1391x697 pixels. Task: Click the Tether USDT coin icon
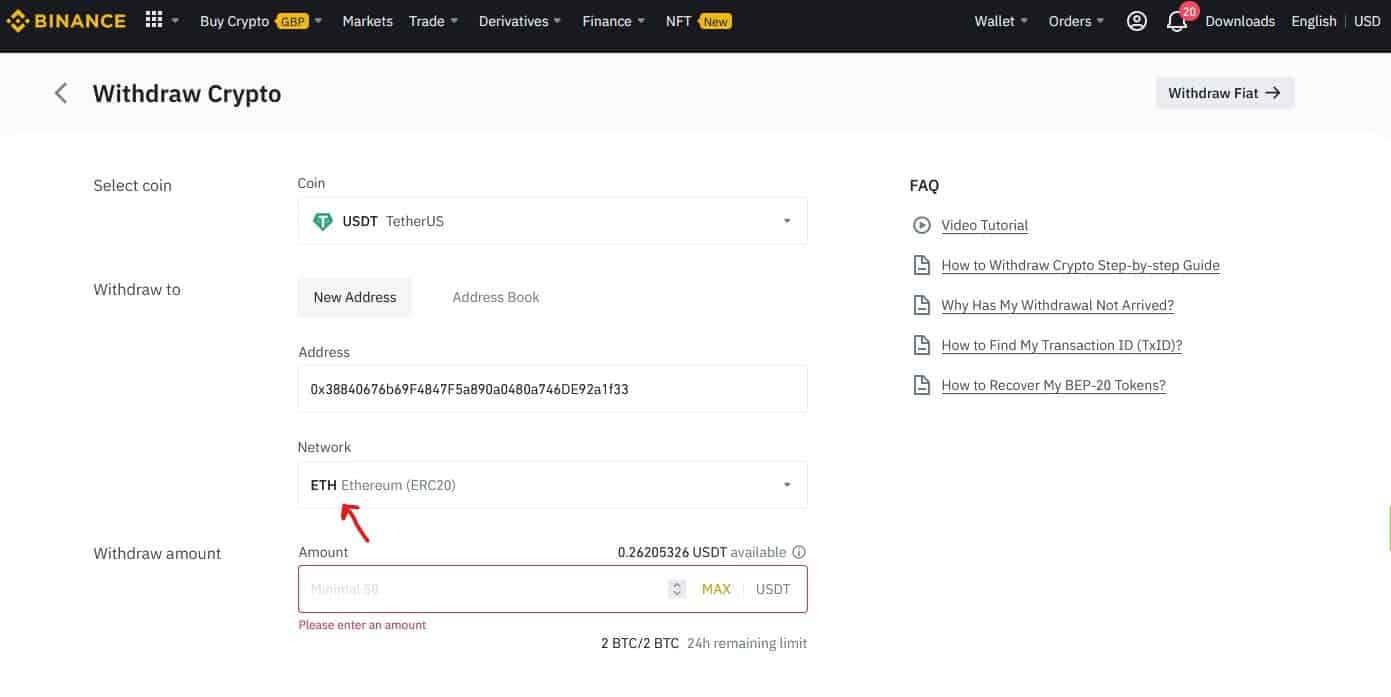[323, 221]
